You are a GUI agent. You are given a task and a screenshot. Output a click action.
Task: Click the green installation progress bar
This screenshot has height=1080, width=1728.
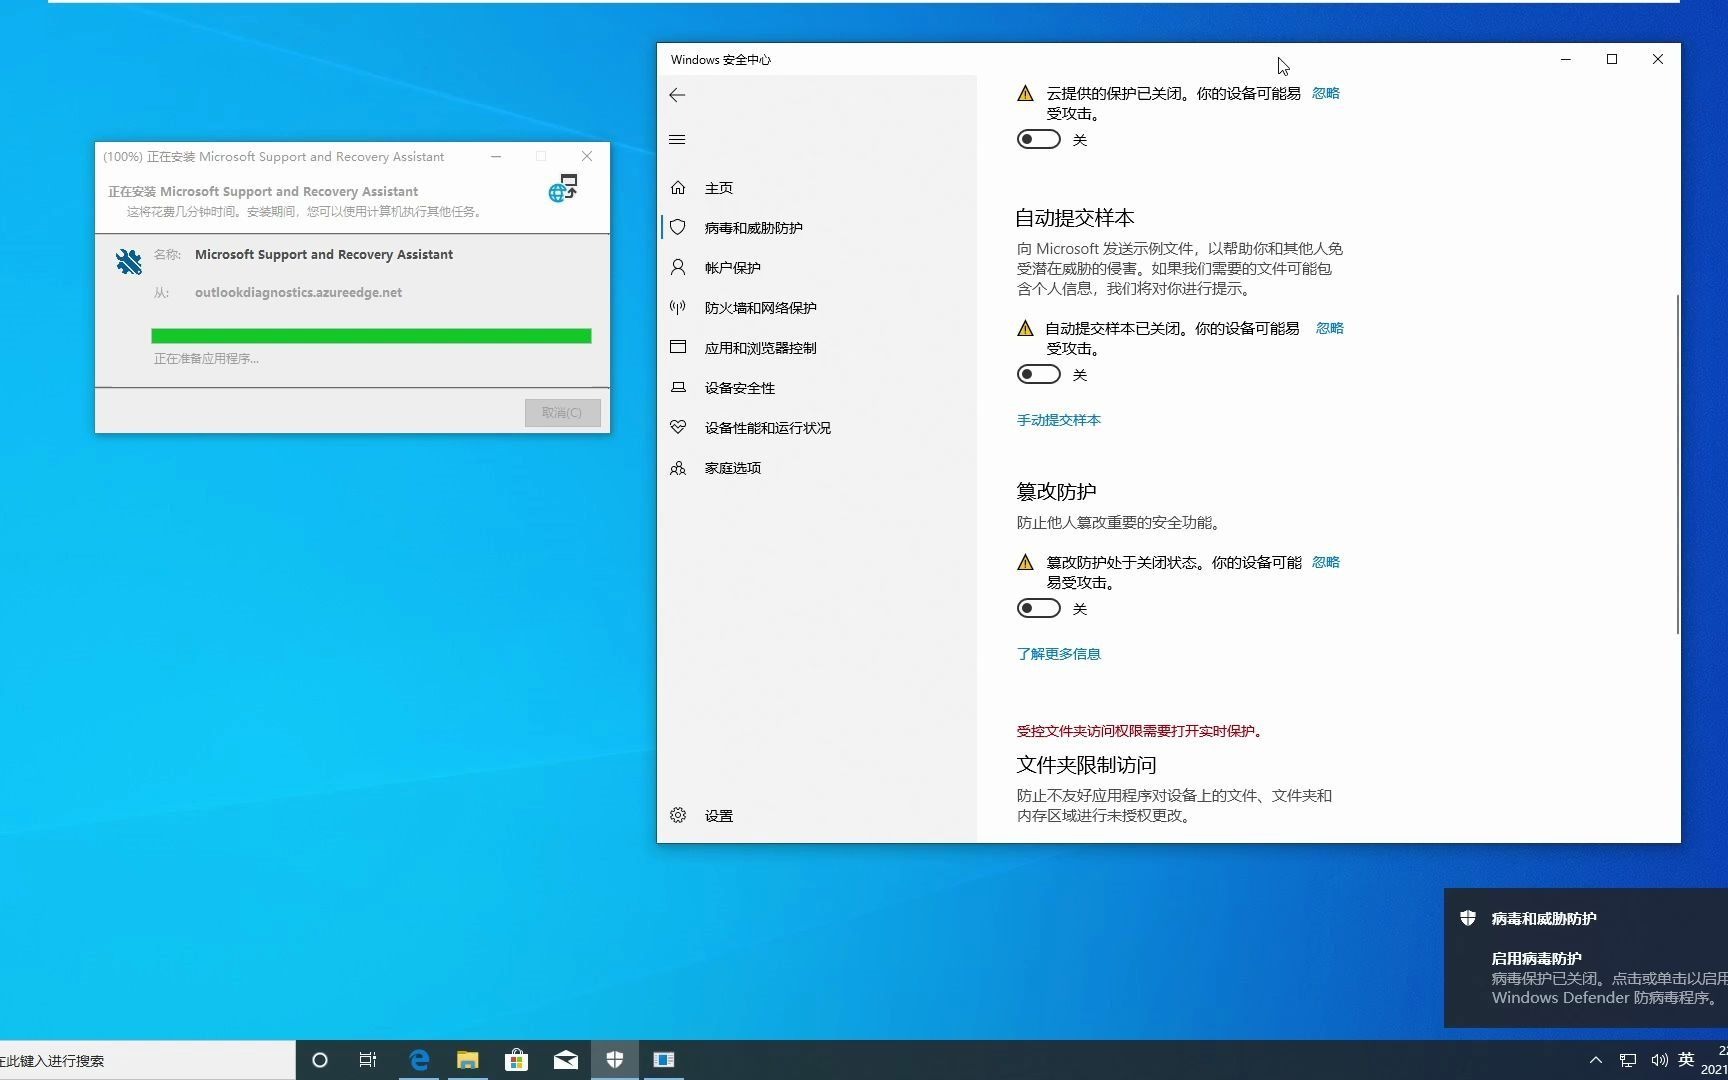[x=371, y=336]
